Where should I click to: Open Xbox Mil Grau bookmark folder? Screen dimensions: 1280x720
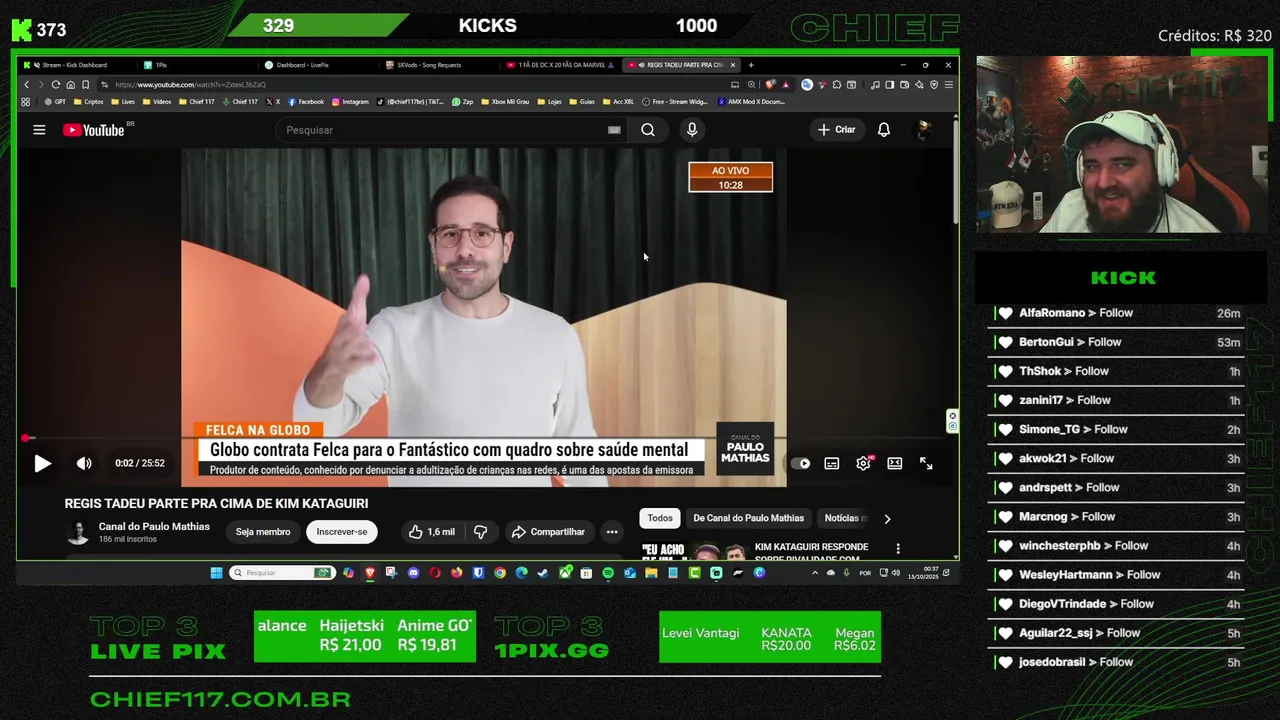click(505, 101)
